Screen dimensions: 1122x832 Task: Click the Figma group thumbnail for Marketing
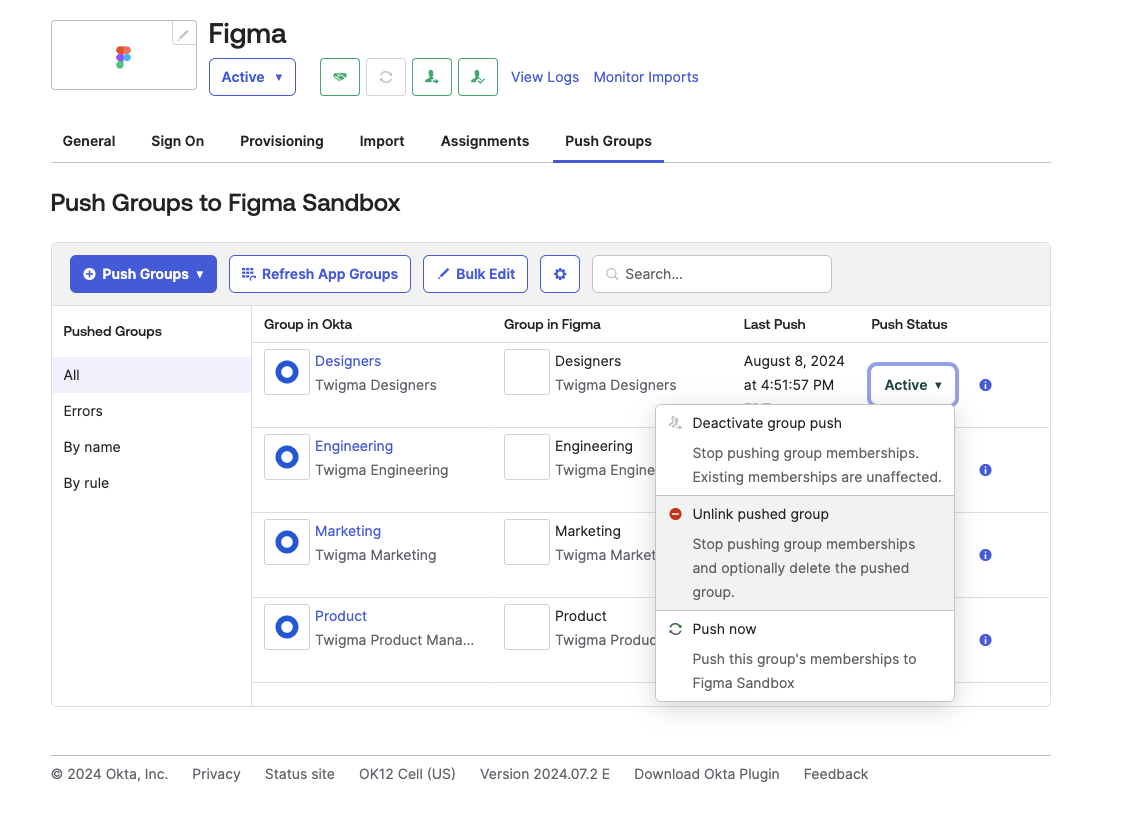click(x=527, y=542)
